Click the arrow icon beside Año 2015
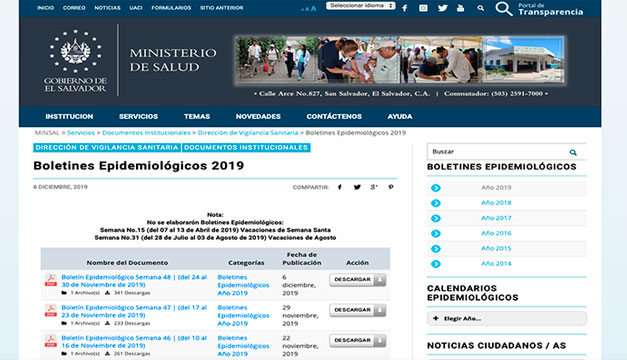 pos(436,249)
